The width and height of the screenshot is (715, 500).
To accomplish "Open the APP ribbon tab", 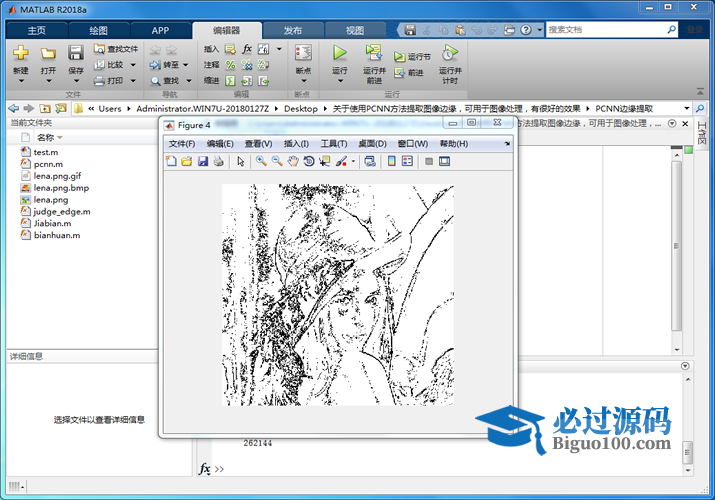I will (161, 31).
